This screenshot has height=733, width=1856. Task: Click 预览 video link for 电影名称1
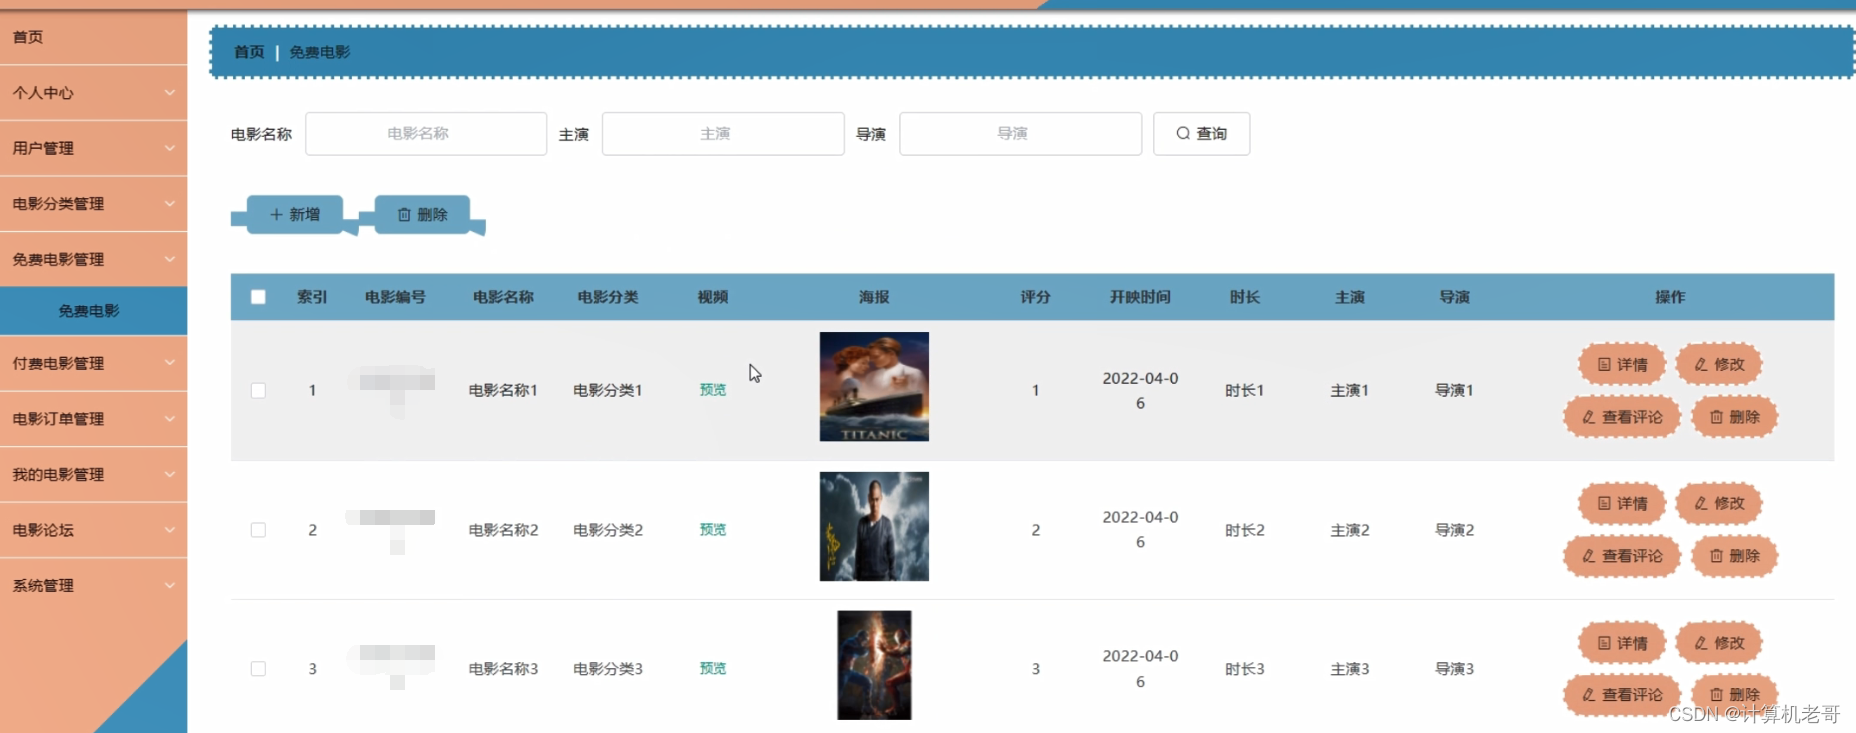tap(713, 390)
